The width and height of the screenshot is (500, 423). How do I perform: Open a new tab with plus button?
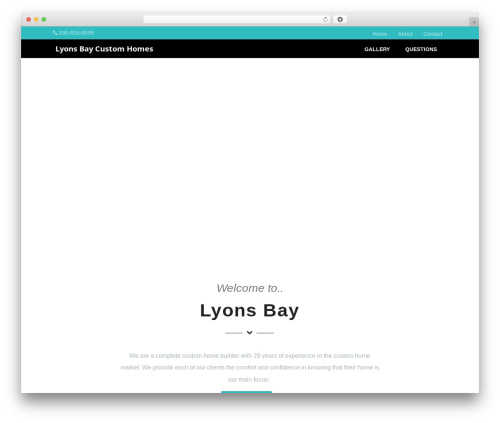[474, 22]
